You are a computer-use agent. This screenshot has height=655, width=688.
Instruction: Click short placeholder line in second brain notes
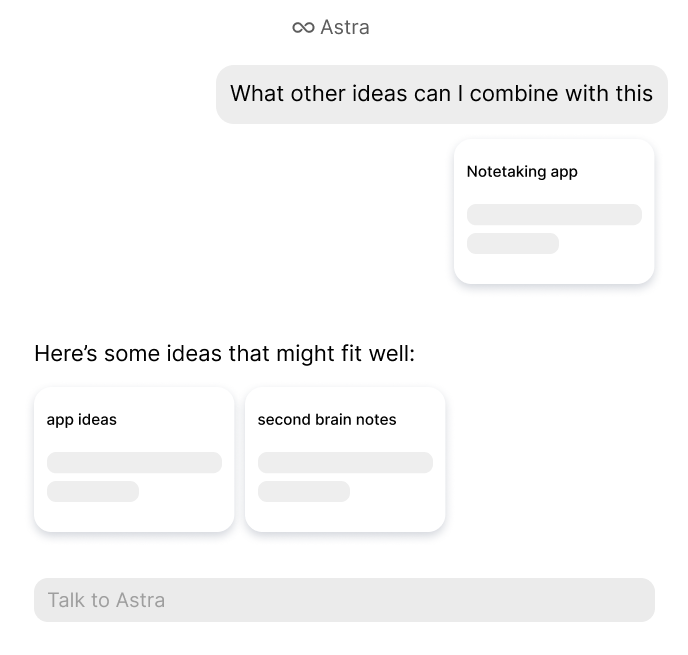pos(304,491)
